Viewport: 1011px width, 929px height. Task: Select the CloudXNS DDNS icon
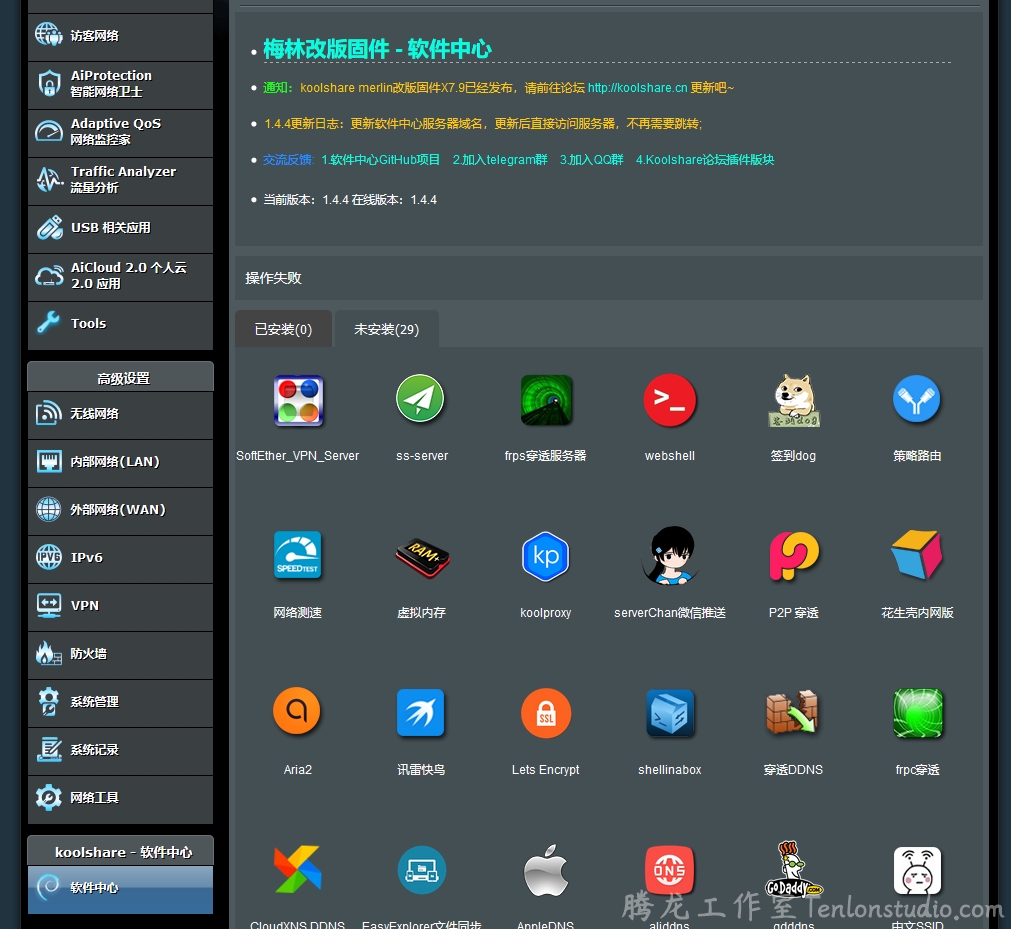(x=297, y=869)
